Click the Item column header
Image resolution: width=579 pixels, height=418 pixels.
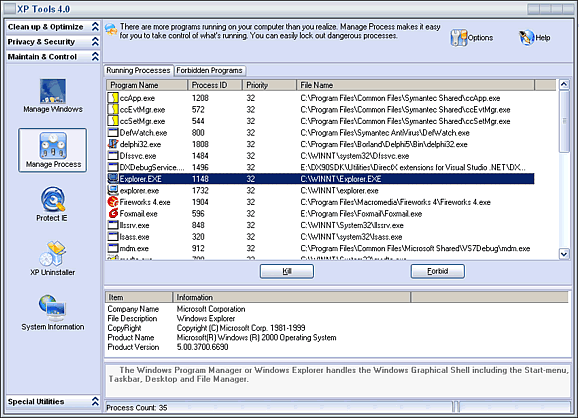[x=139, y=297]
